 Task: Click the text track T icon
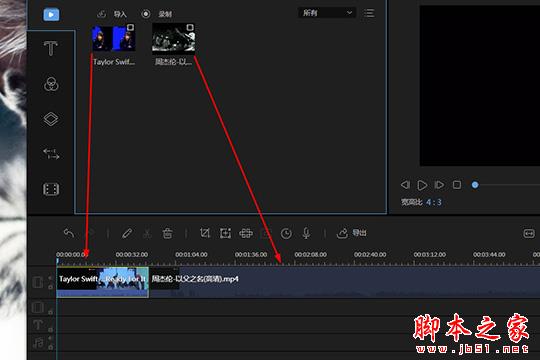coord(38,325)
